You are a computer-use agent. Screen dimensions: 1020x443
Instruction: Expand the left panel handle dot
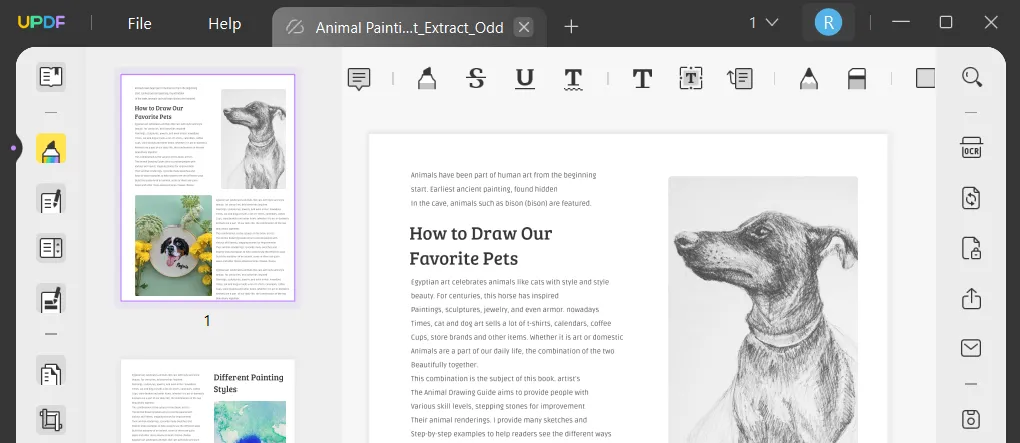tap(13, 148)
